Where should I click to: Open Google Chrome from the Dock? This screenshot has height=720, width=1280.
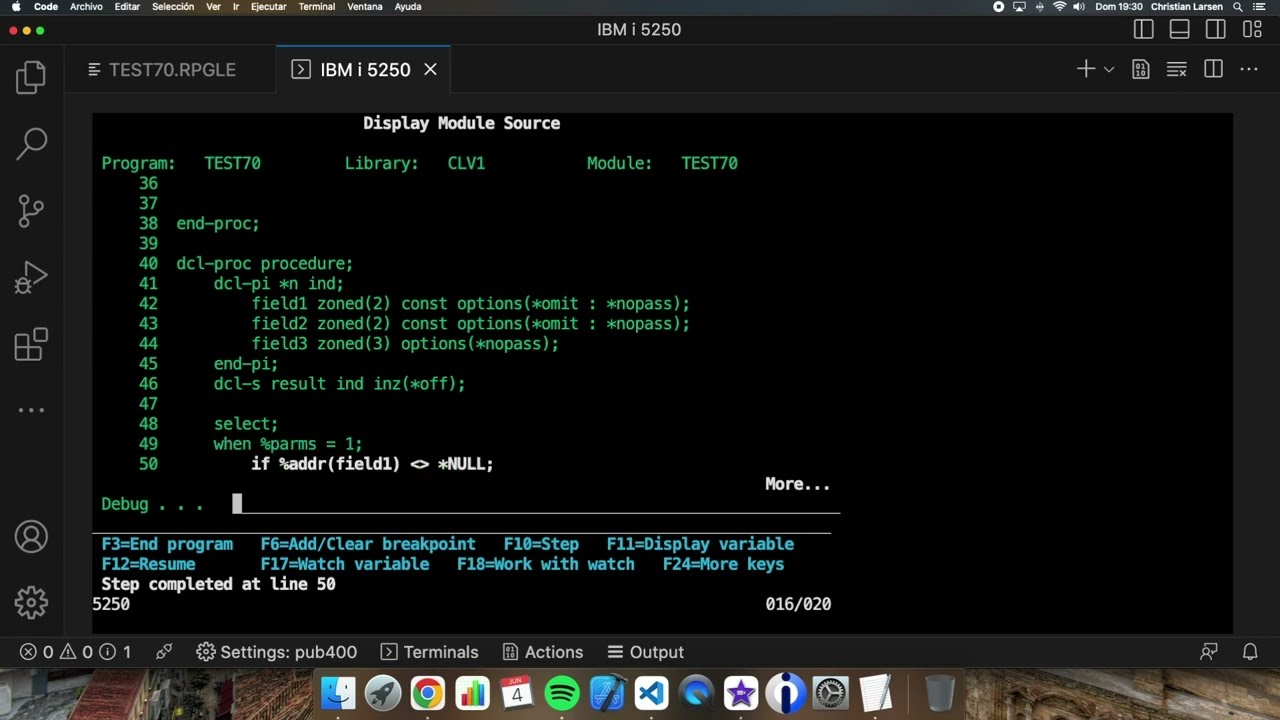[427, 693]
